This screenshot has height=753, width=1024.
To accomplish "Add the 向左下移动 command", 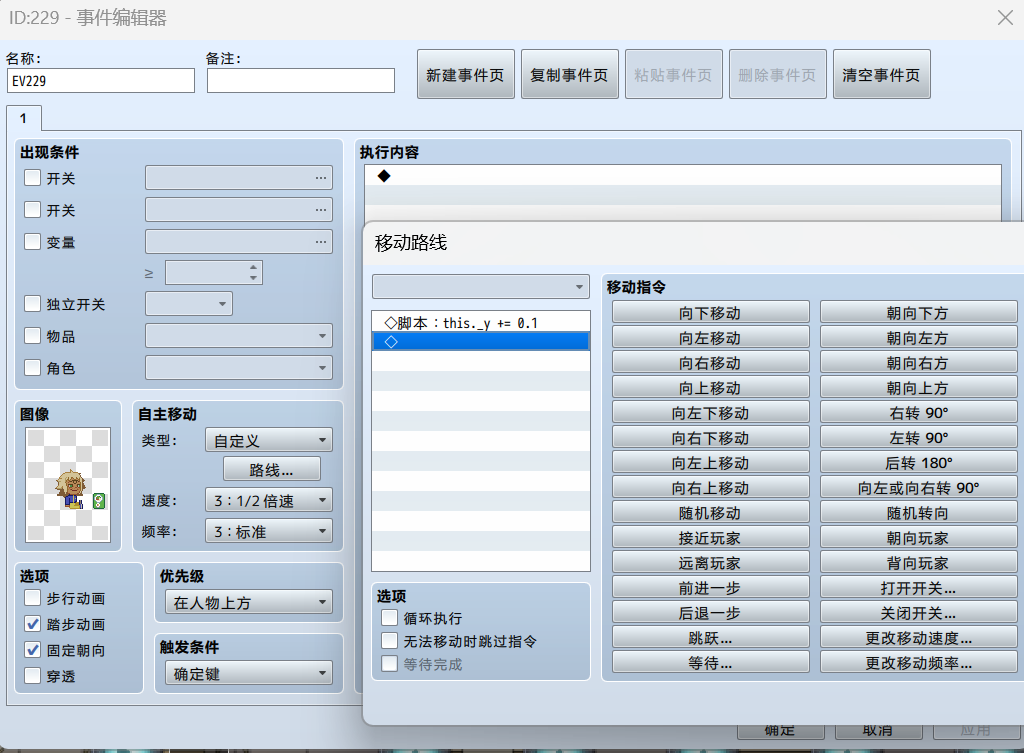I will tap(711, 413).
